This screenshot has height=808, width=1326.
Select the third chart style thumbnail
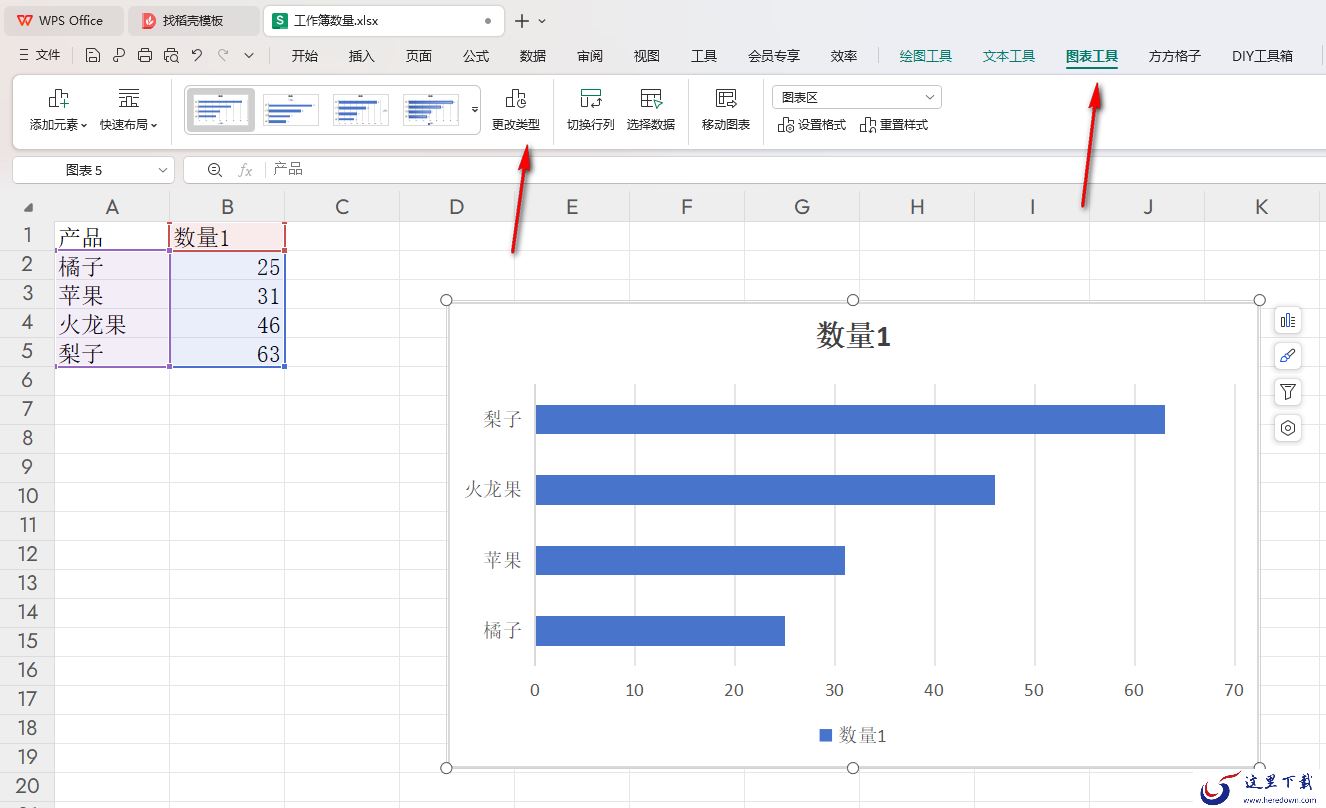[x=361, y=110]
